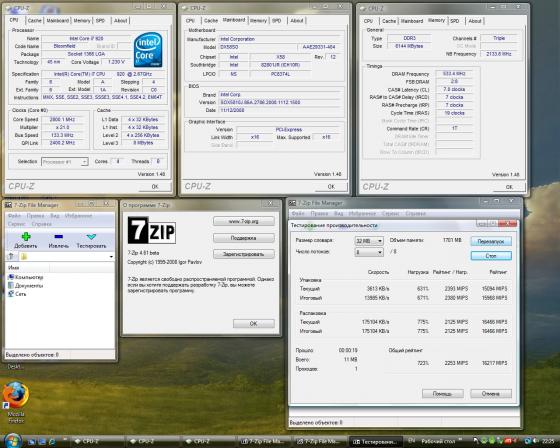The height and width of the screenshot is (448, 560).
Task: Click the Internet Explorer quick launch icon
Action: coord(52,442)
